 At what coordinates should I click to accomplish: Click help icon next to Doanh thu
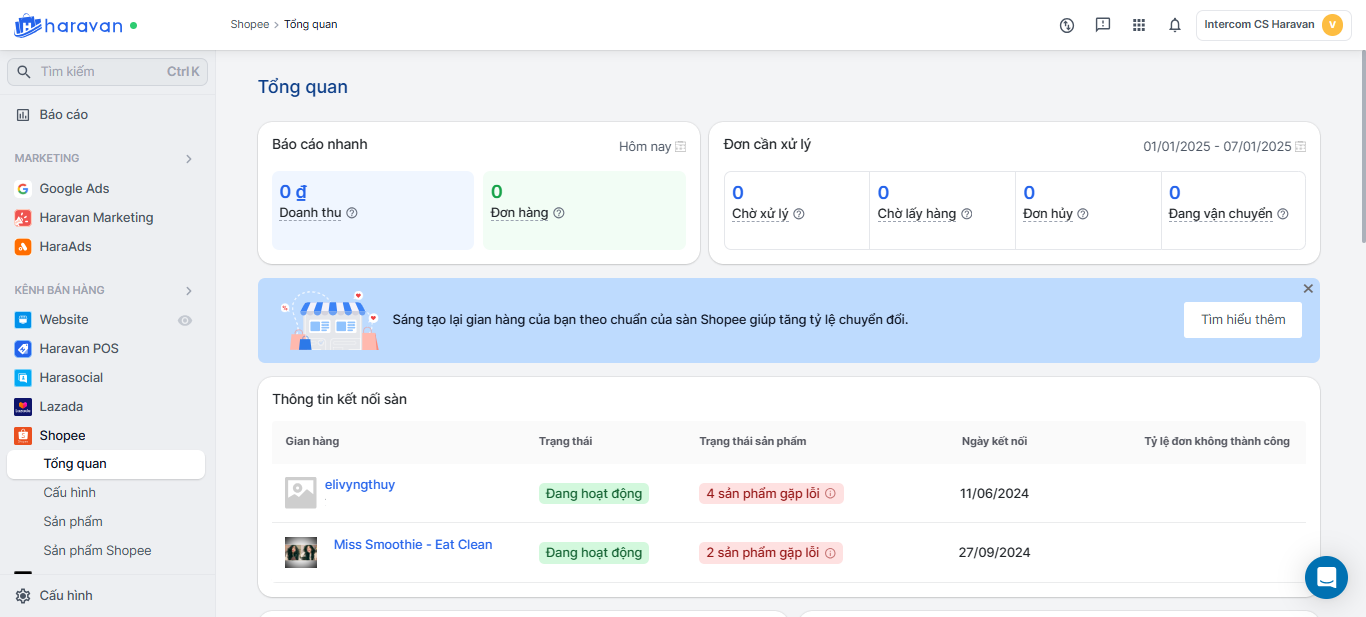click(x=352, y=213)
